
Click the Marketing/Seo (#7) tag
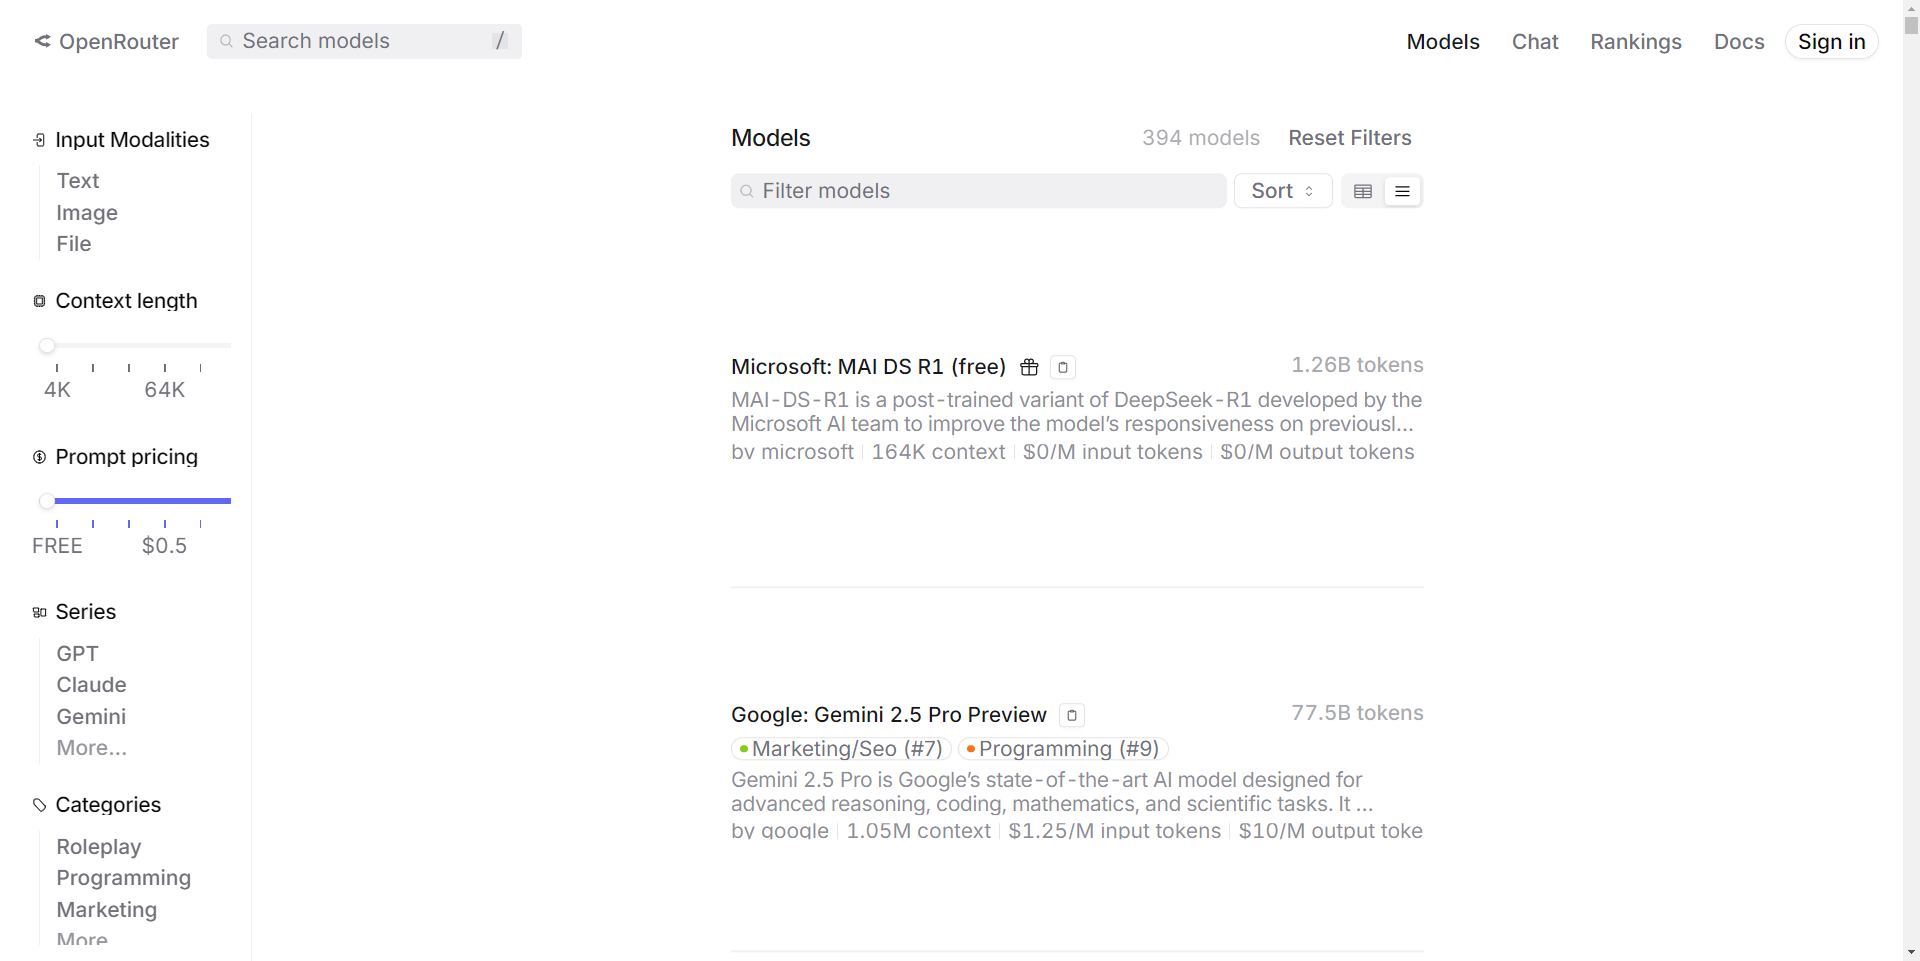(841, 749)
